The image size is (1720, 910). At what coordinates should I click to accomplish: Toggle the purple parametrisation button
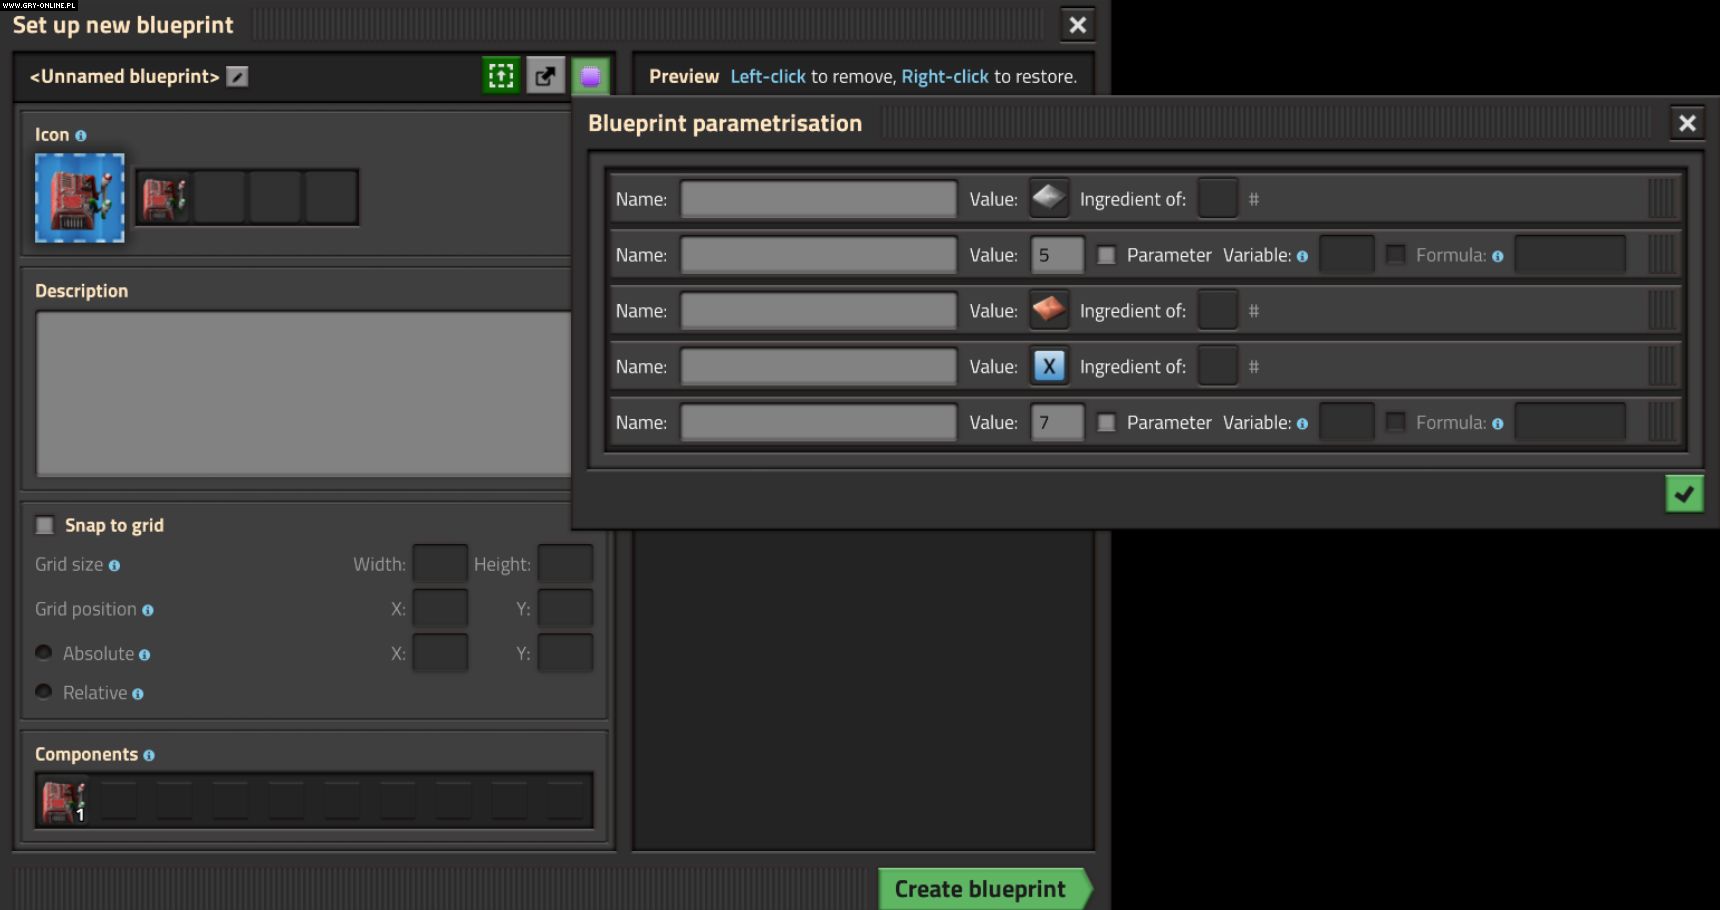590,76
